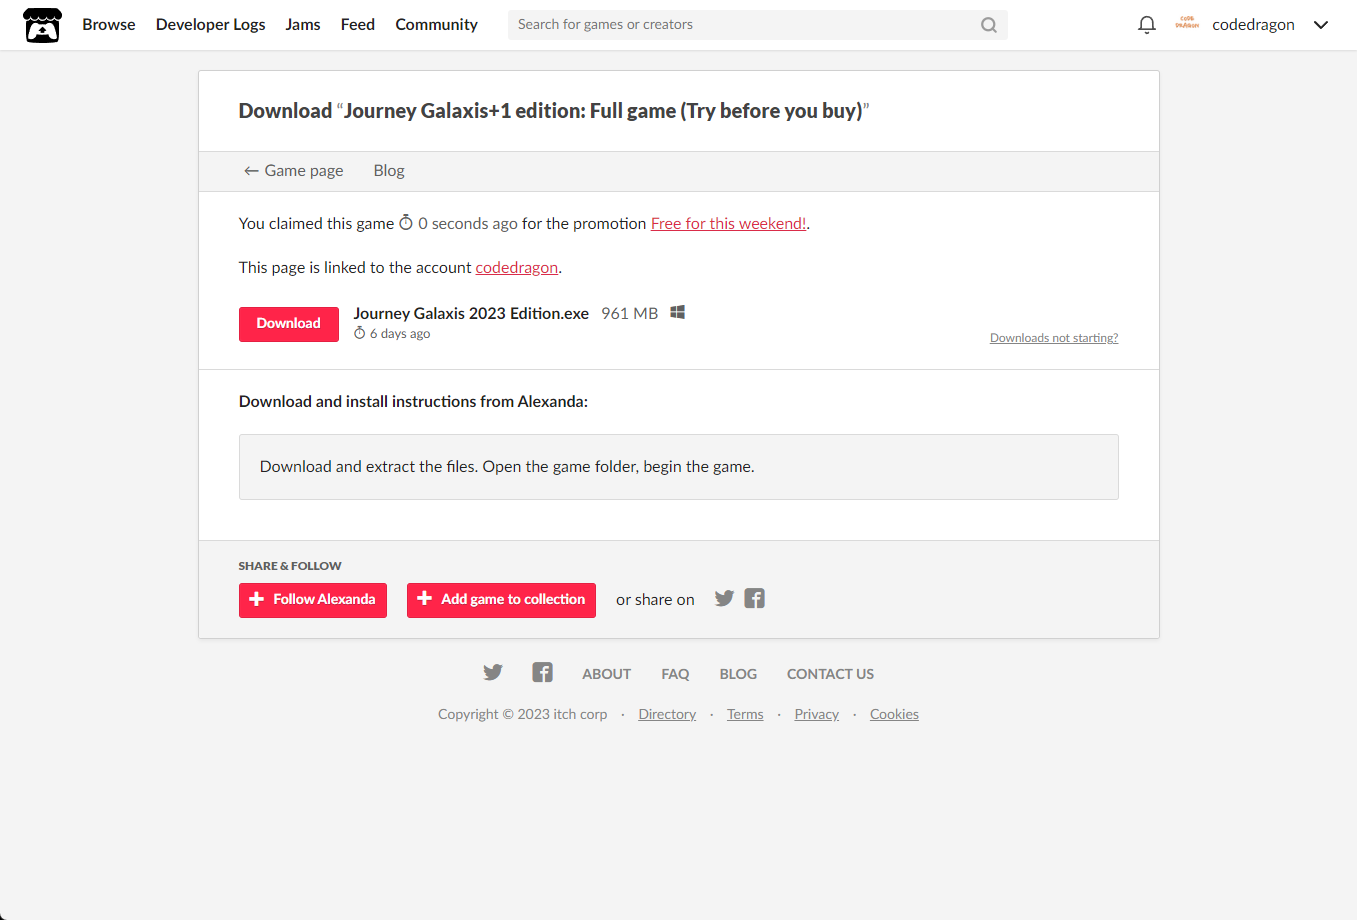
Task: Click the clock icon by claimed time
Action: pos(406,222)
